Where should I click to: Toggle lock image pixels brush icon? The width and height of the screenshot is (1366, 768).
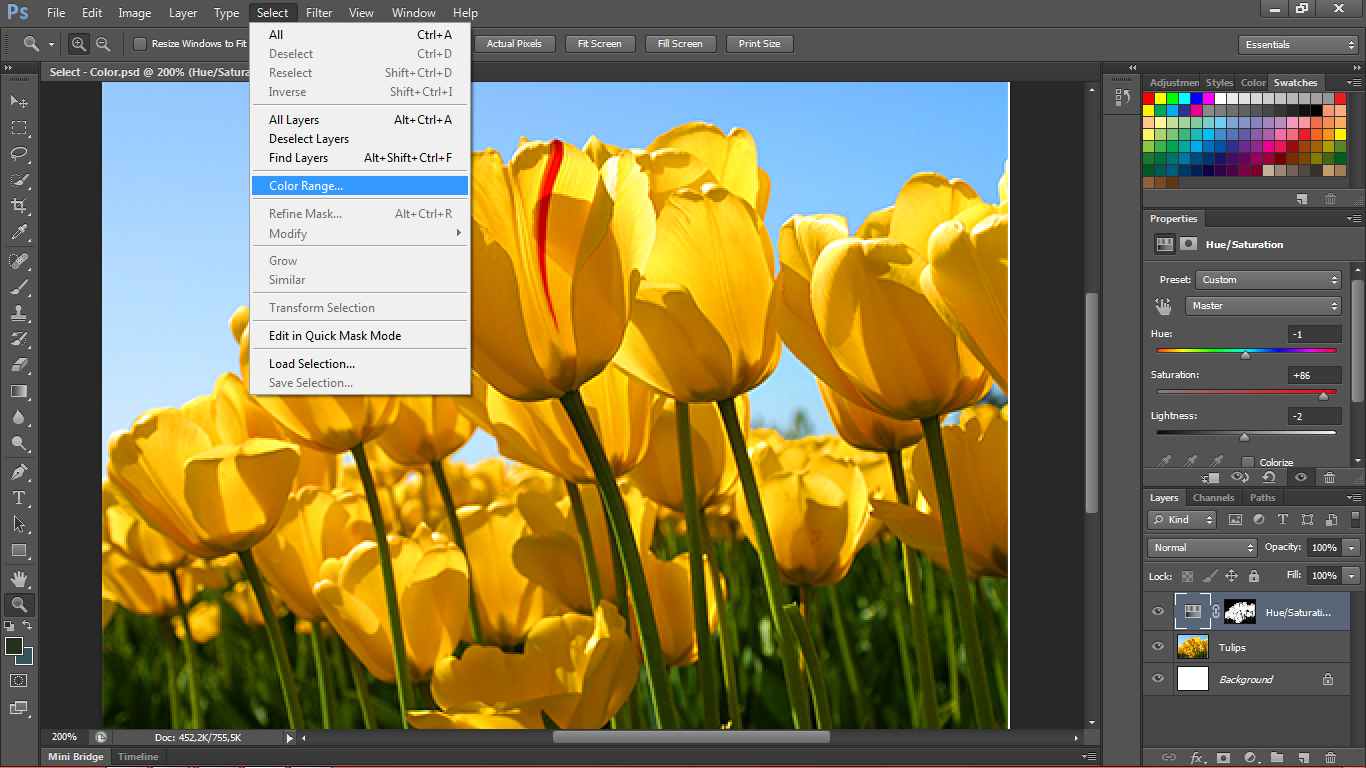point(1209,576)
